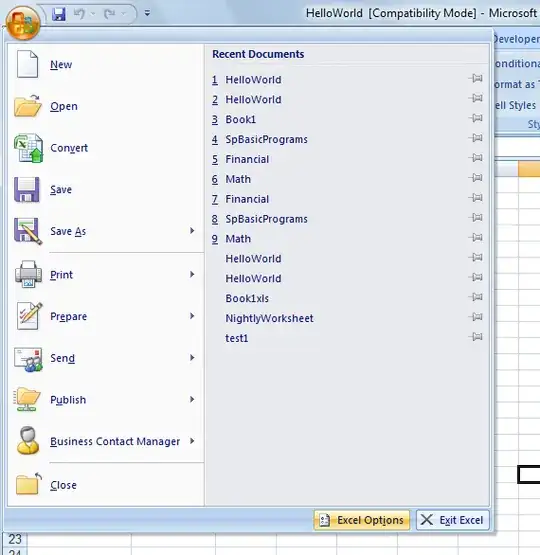Open the test1 recent document
Image resolution: width=540 pixels, height=555 pixels.
(237, 338)
